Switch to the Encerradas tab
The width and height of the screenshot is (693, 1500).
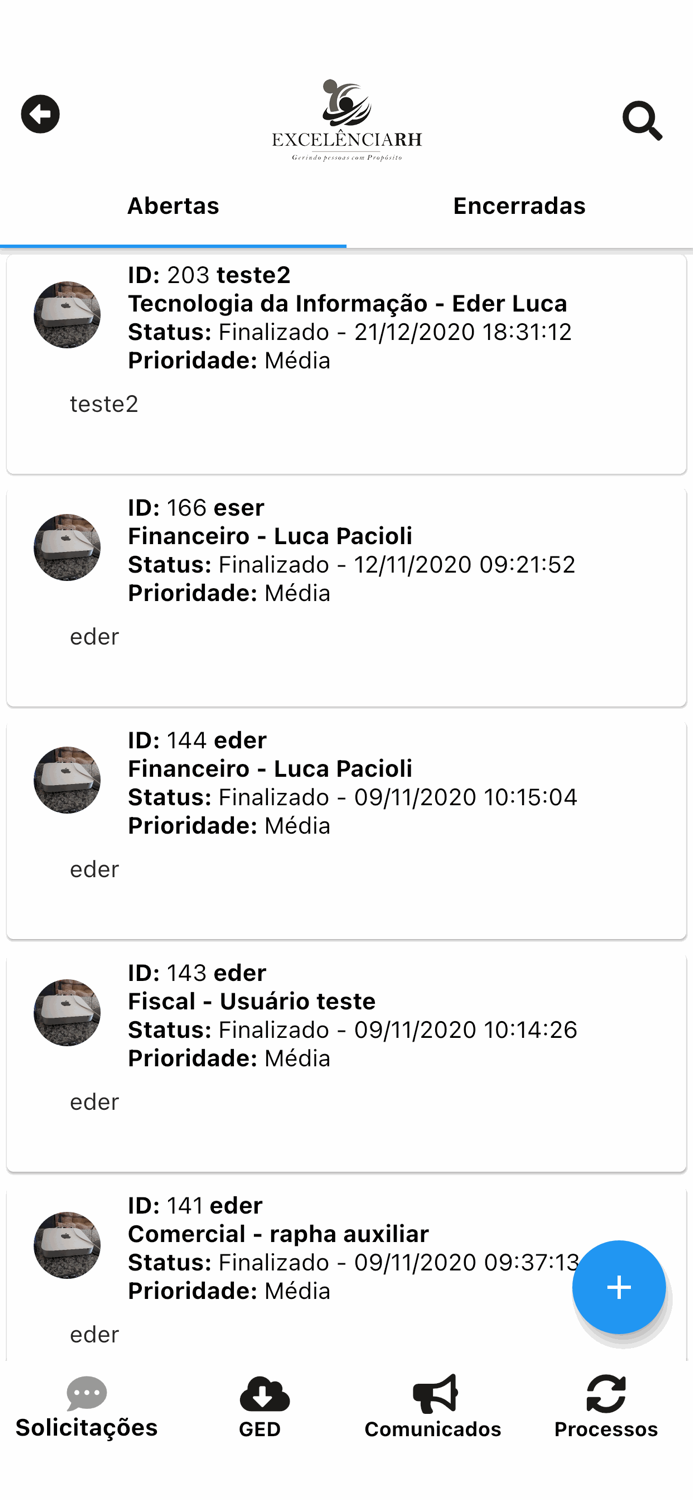point(519,206)
